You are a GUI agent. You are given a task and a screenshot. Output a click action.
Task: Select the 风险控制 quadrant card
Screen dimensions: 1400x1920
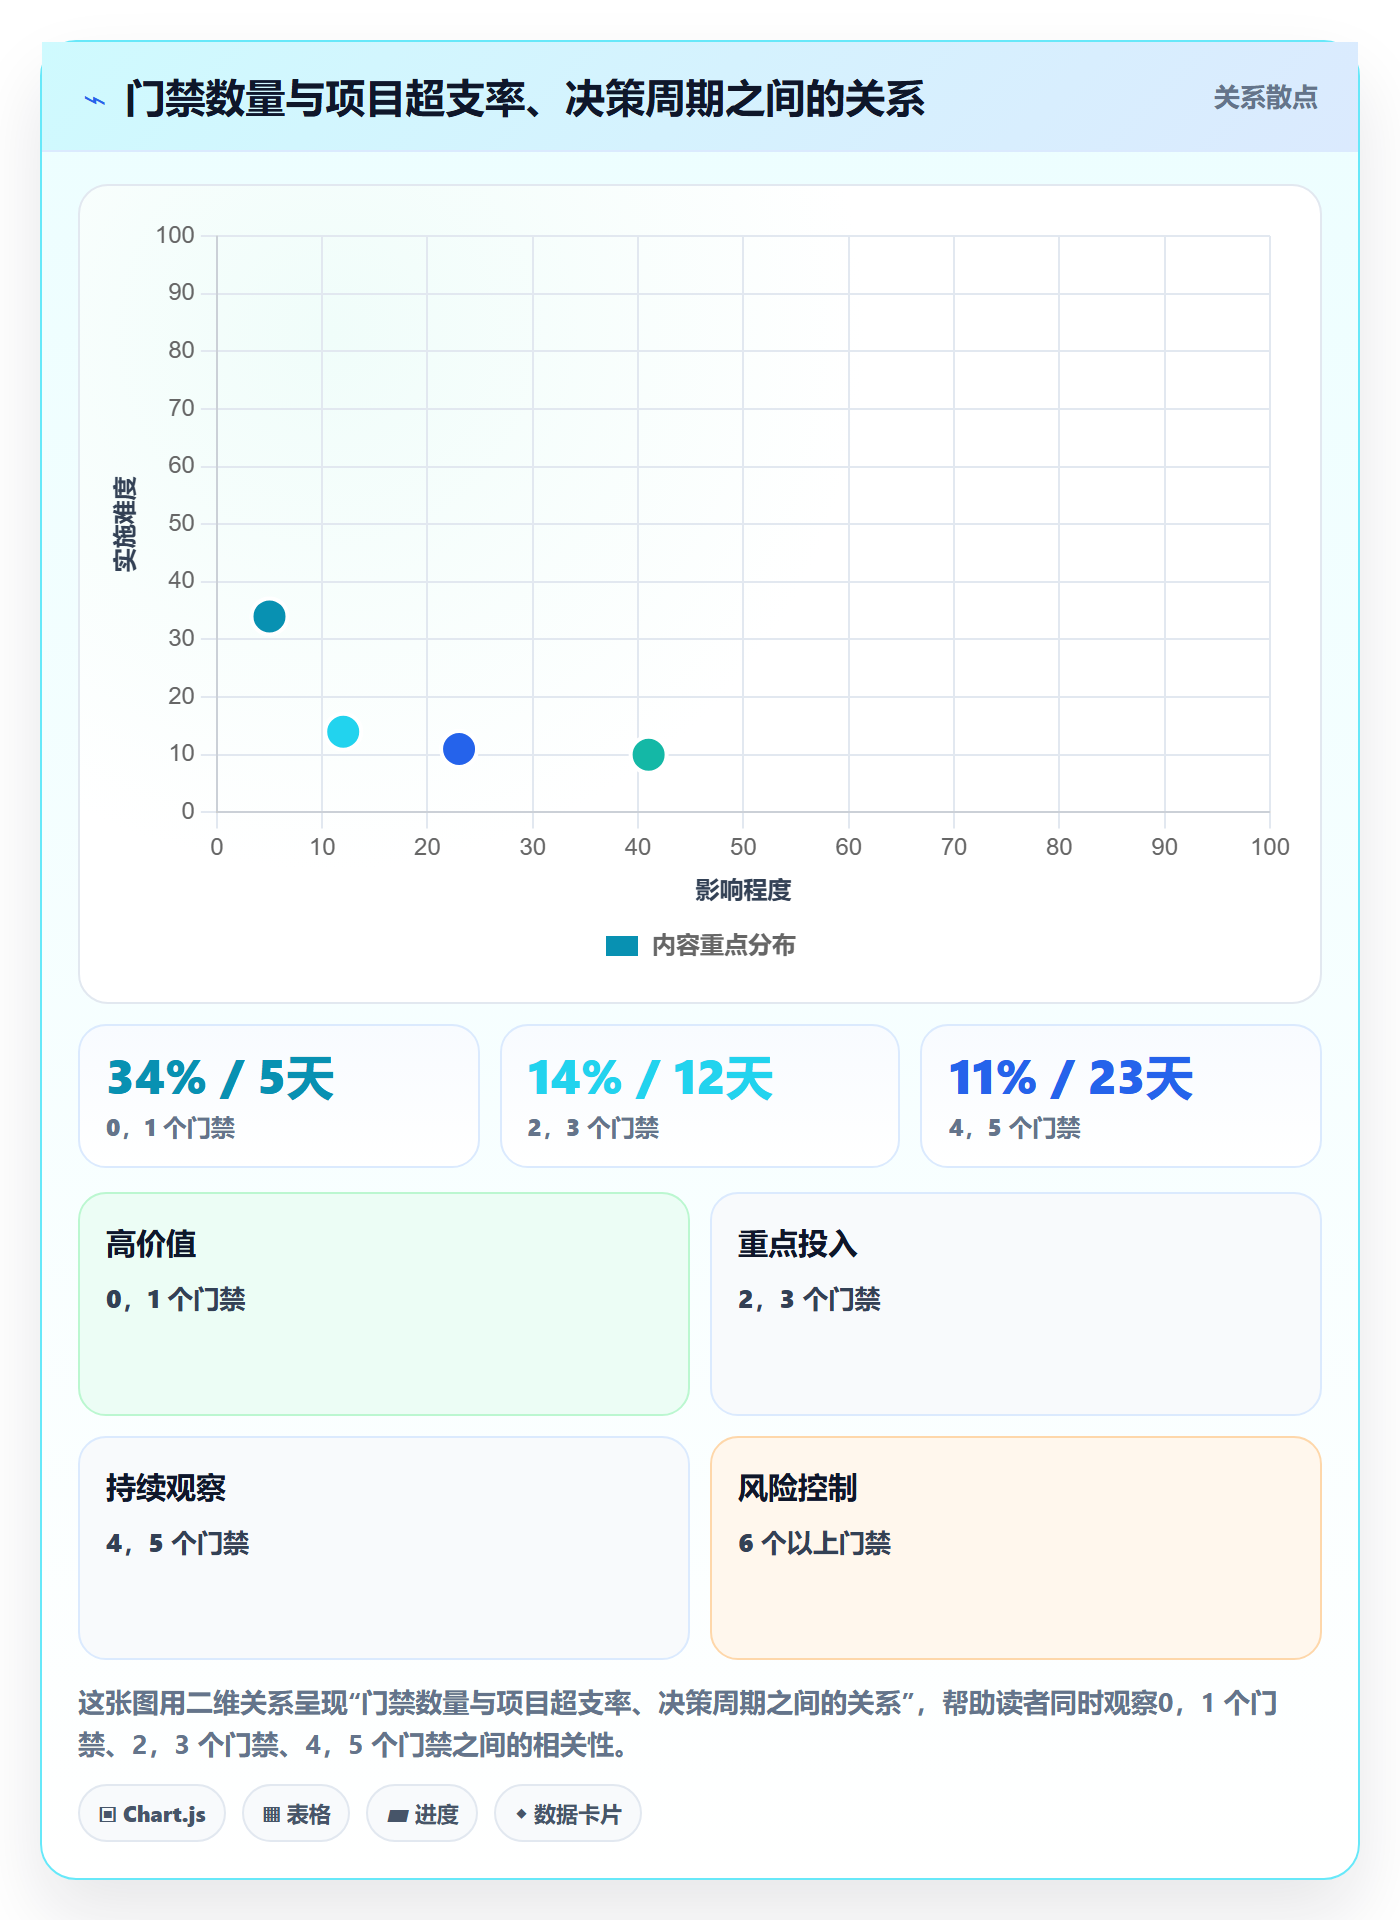pyautogui.click(x=1016, y=1548)
